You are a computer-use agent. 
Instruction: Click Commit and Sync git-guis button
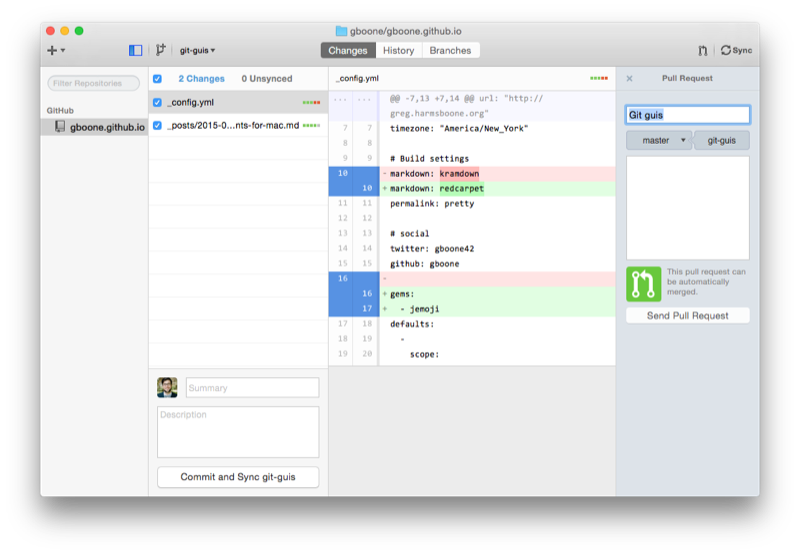coord(238,477)
